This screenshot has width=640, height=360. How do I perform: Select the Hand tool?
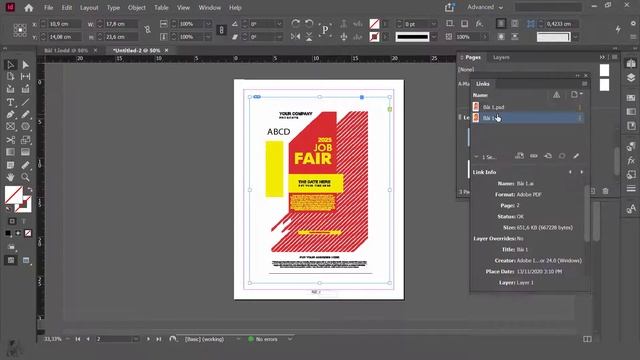click(x=11, y=178)
